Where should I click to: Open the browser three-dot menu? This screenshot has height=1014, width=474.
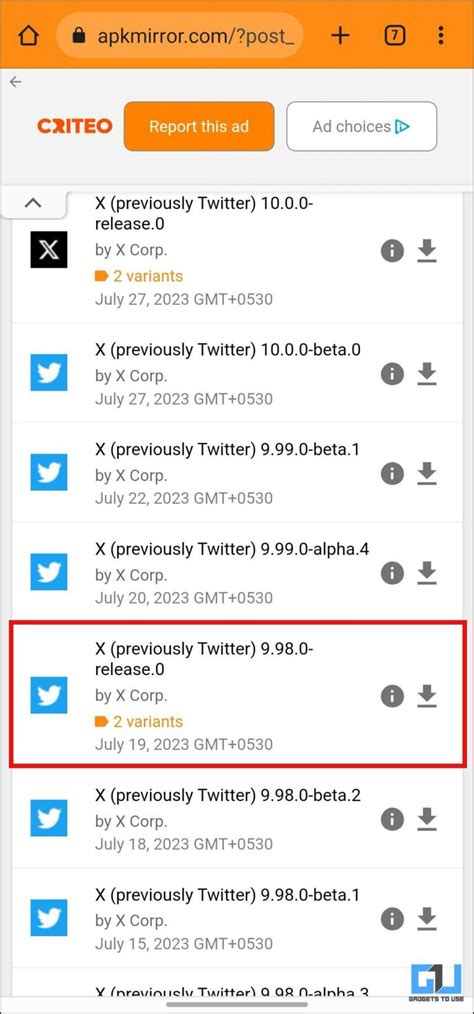pyautogui.click(x=441, y=36)
